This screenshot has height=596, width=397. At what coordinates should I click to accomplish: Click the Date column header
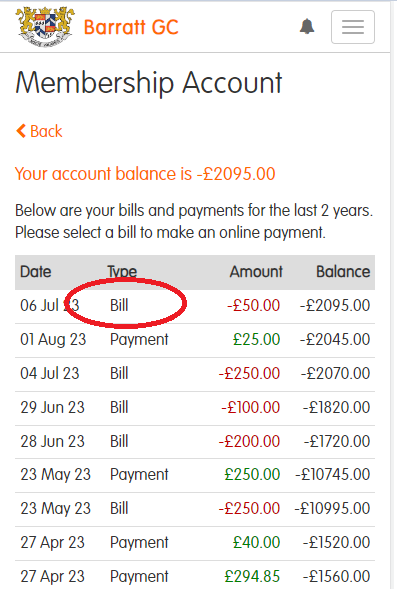(36, 272)
